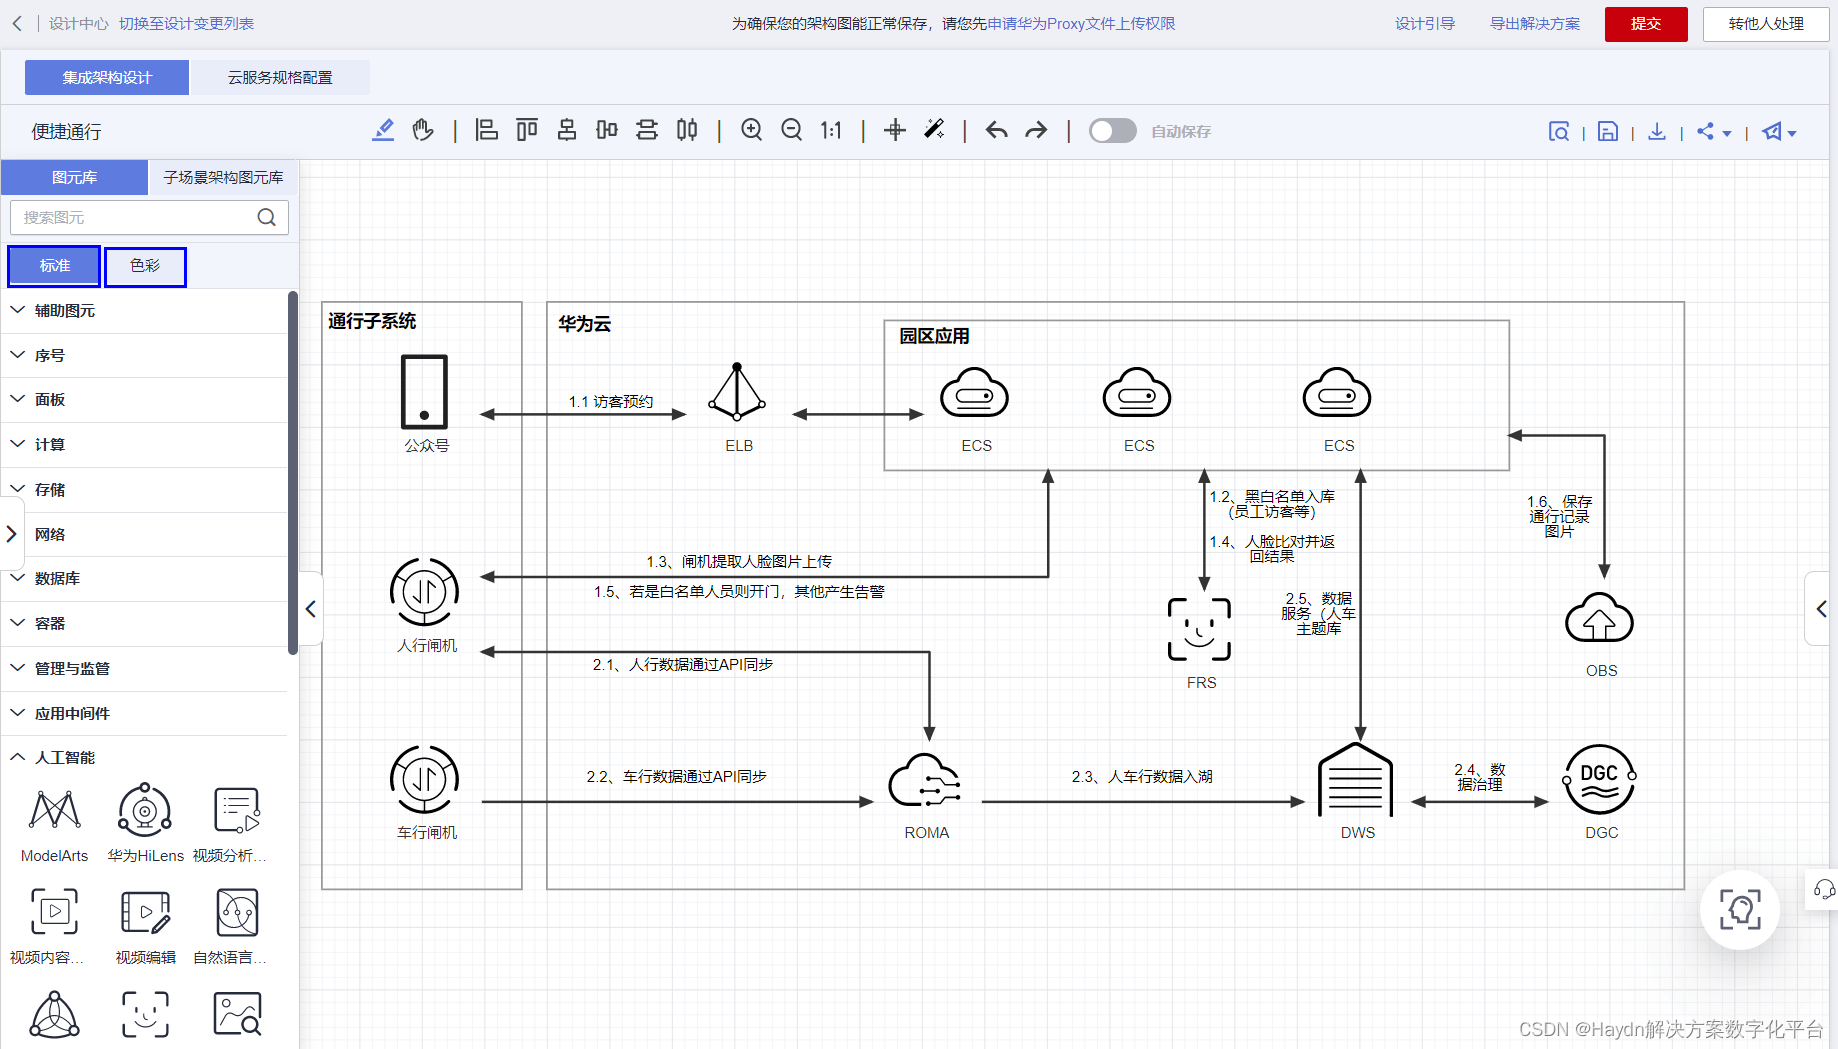This screenshot has width=1838, height=1049.
Task: Click the distribute vertically icon
Action: [647, 130]
